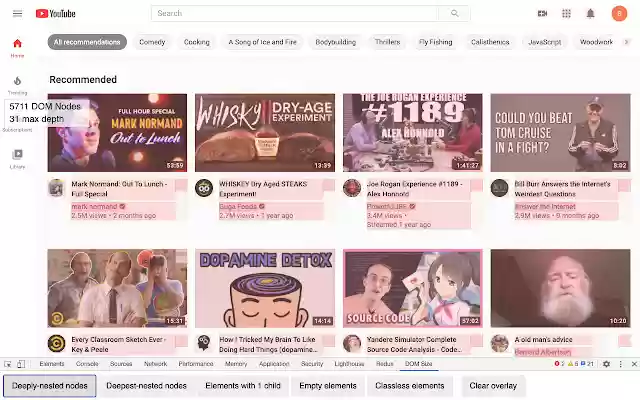
Task: Click Elements with 1 child button
Action: tap(243, 386)
